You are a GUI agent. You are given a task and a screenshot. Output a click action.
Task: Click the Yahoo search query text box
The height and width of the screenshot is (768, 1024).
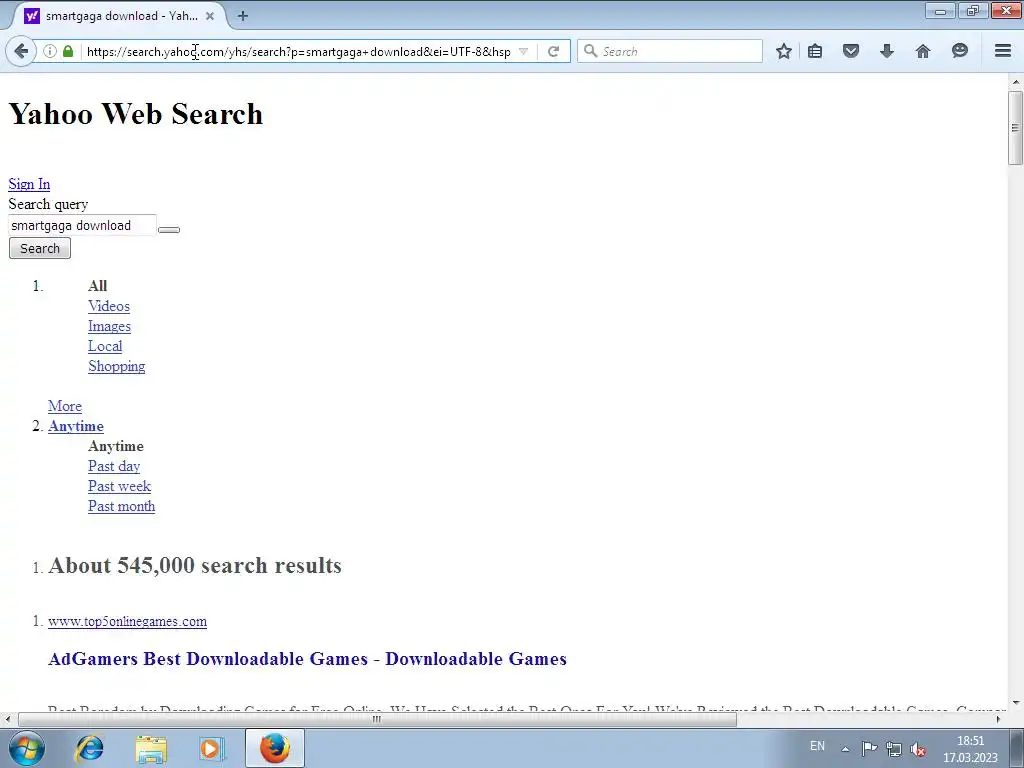[x=82, y=225]
